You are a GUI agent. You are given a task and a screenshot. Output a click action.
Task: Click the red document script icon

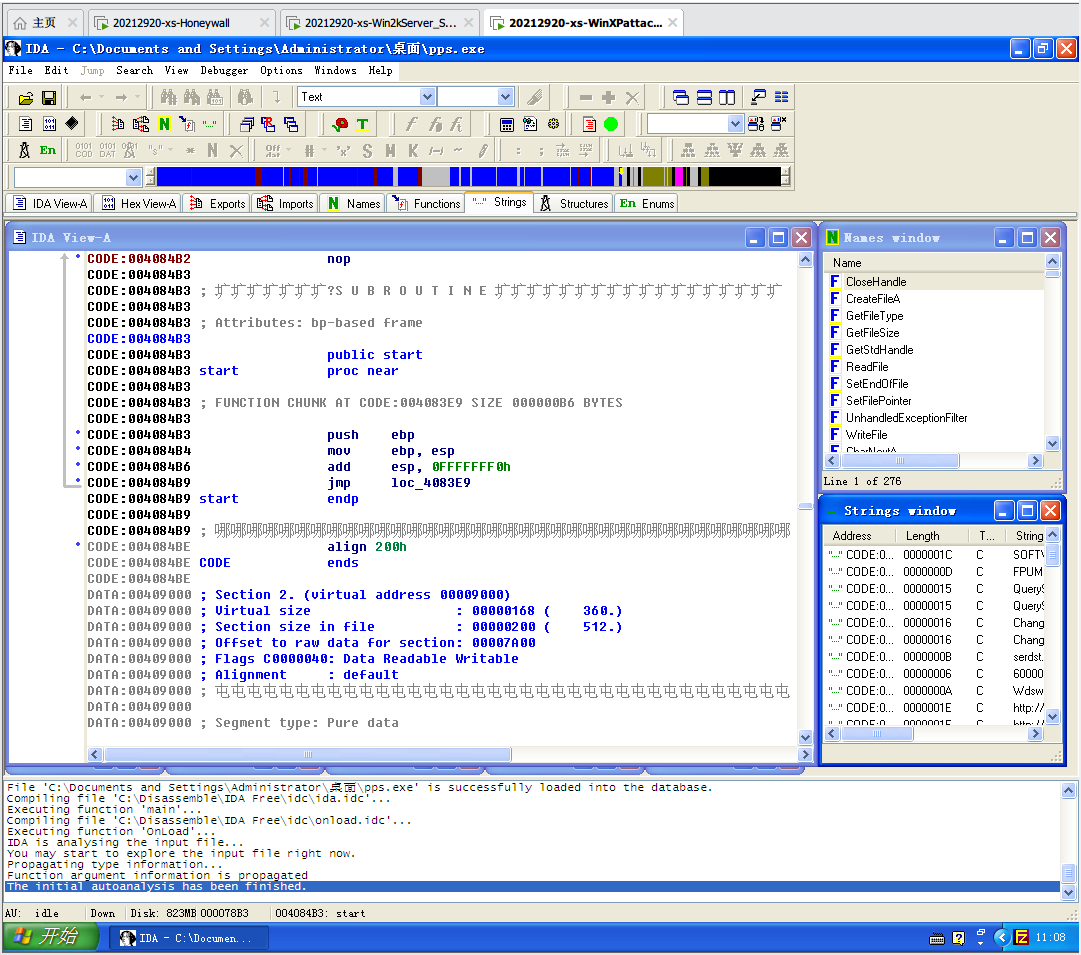coord(589,124)
